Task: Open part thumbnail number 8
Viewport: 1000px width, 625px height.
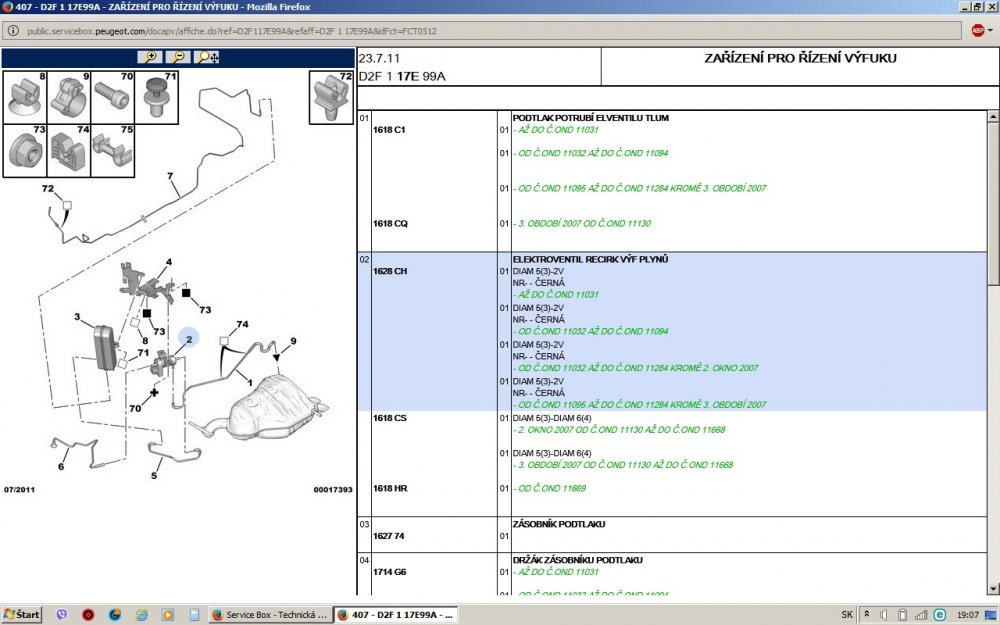Action: [x=25, y=97]
